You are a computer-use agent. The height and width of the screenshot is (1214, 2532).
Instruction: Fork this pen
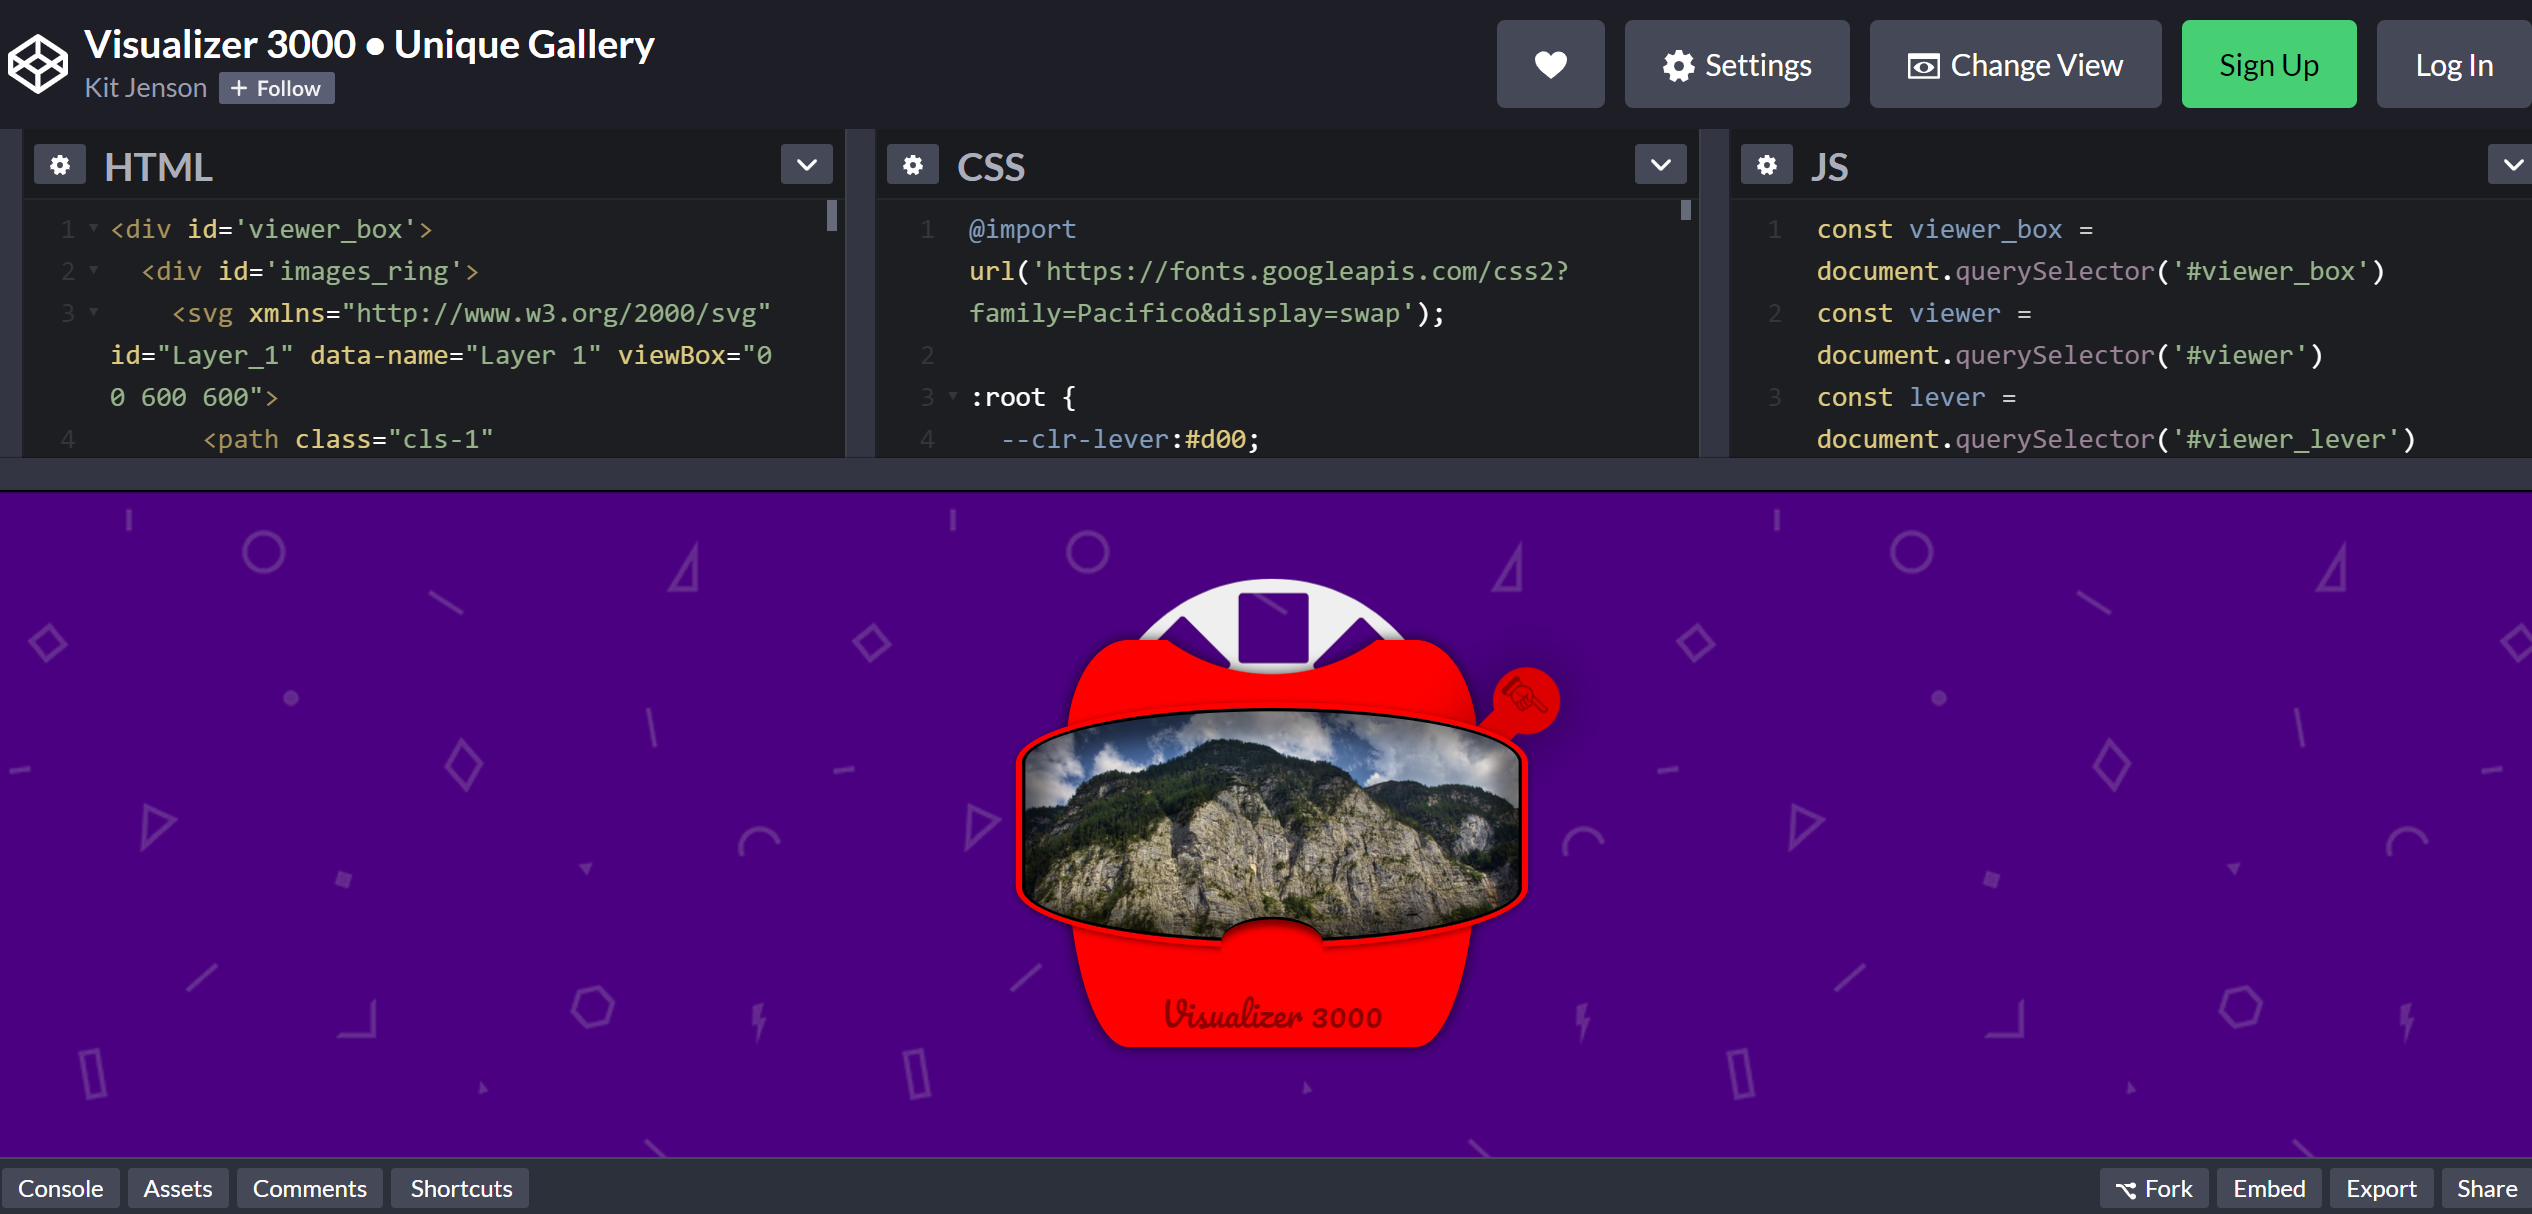tap(2154, 1188)
